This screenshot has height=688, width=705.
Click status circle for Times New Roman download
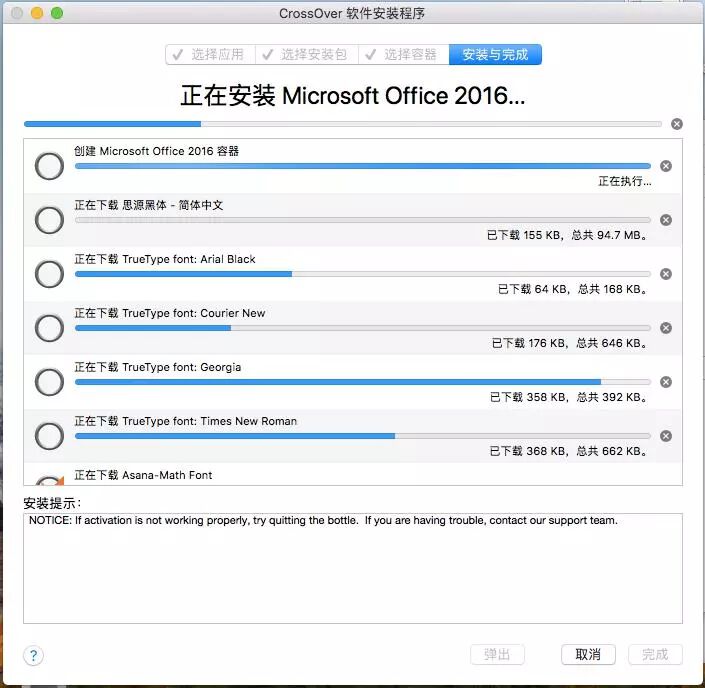coord(49,436)
